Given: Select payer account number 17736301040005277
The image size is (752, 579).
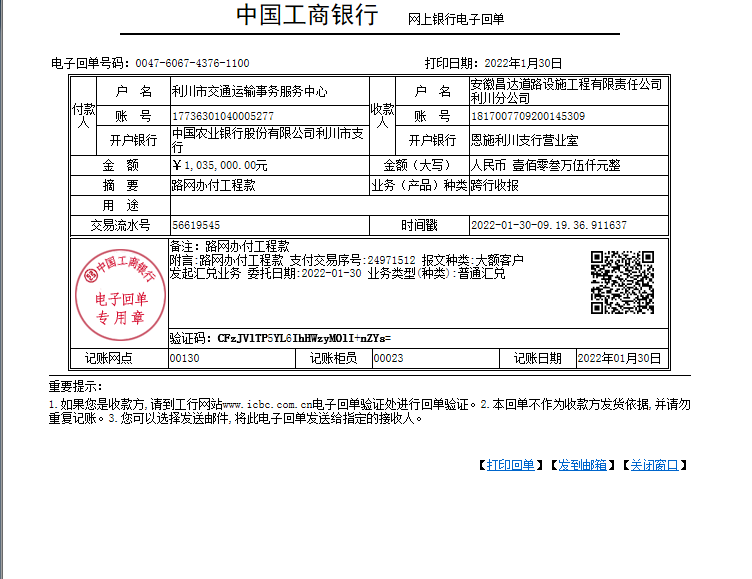Looking at the screenshot, I should tap(223, 116).
